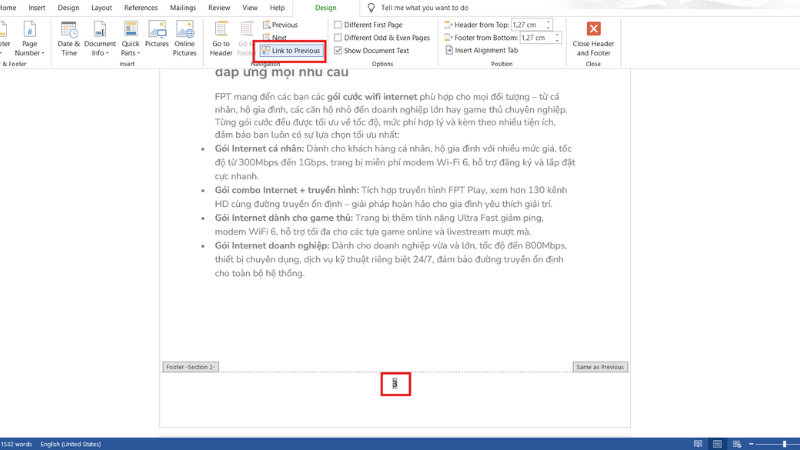Screen dimensions: 800x450
Task: Toggle Different Odd & Even Pages checkbox
Action: pos(338,37)
